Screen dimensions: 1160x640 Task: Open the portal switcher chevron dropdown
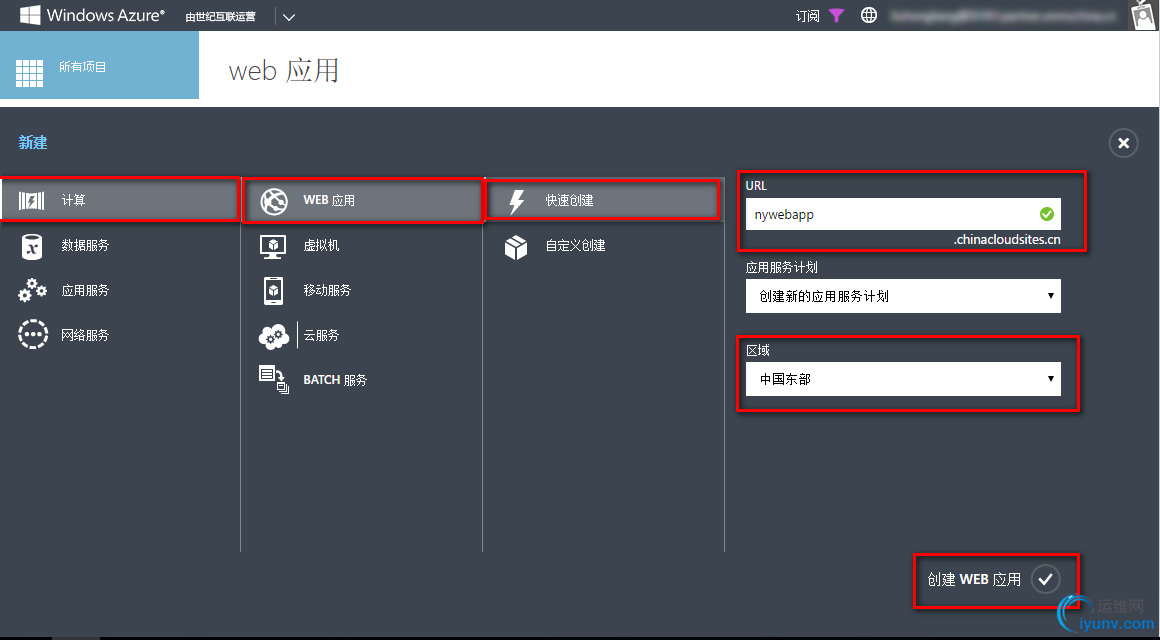(289, 17)
